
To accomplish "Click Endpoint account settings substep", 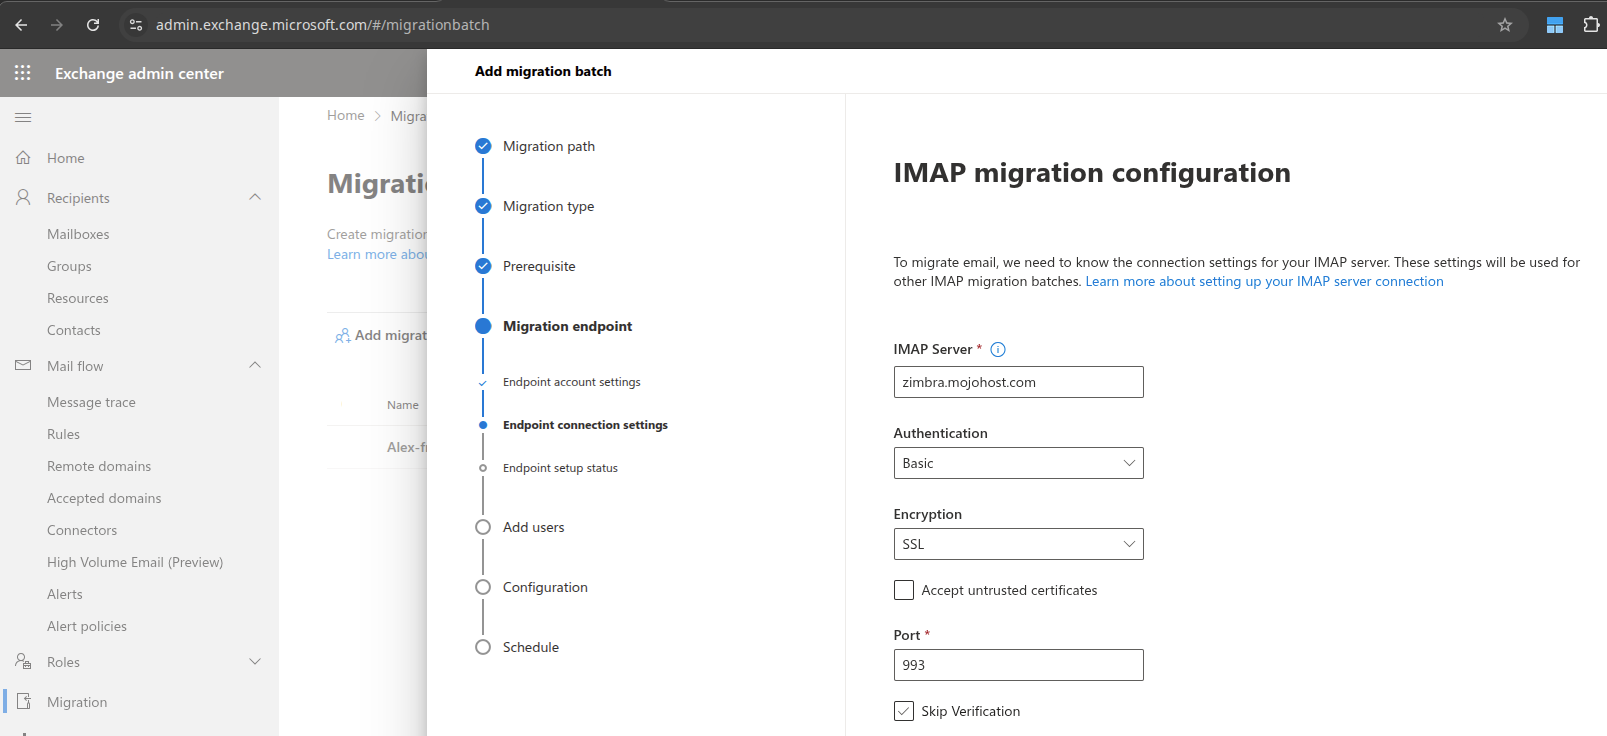I will [571, 382].
